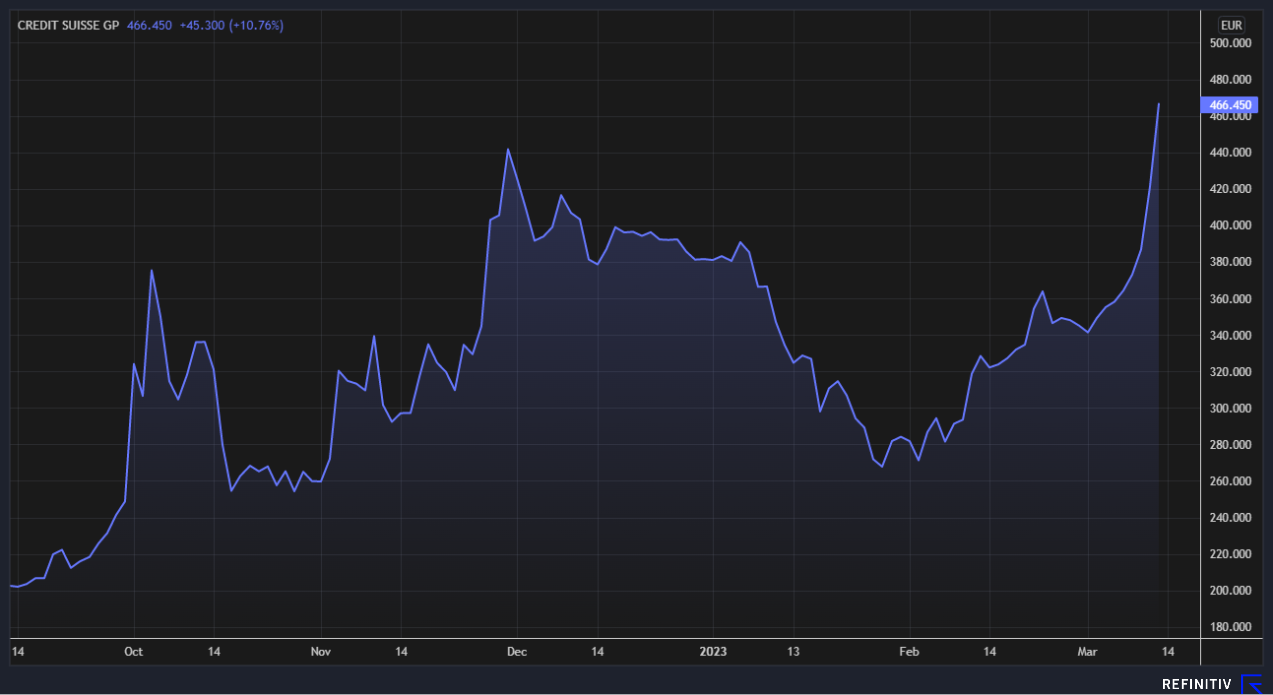The height and width of the screenshot is (695, 1273).
Task: Click the Dec date label on time axis
Action: pos(517,651)
